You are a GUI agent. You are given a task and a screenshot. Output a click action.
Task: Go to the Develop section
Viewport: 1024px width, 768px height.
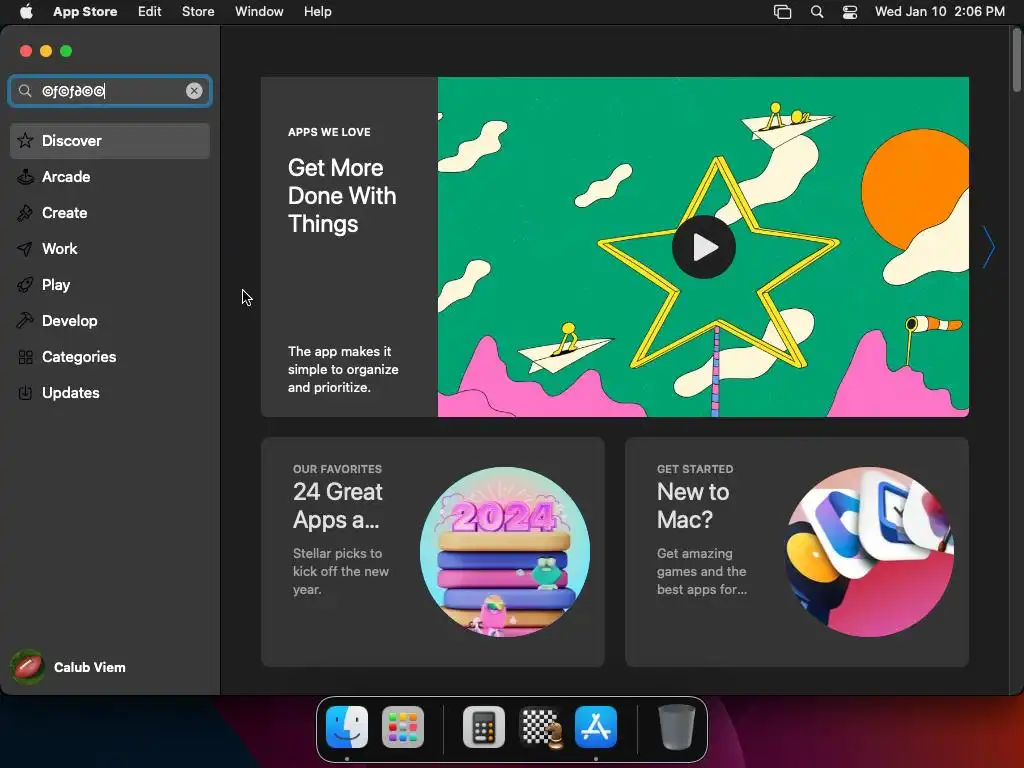pyautogui.click(x=110, y=321)
